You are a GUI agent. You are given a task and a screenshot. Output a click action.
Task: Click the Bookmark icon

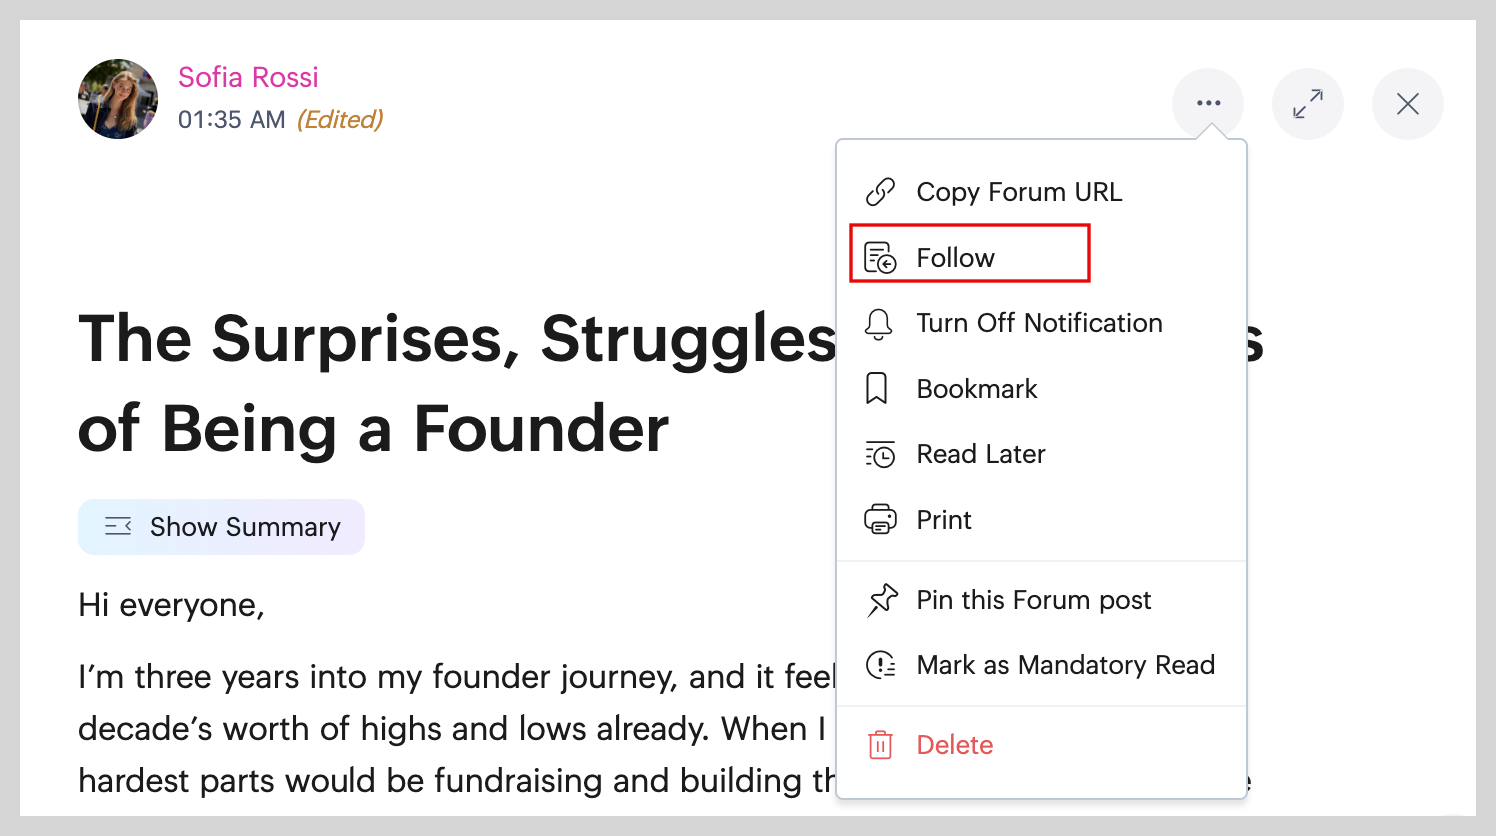[x=877, y=389]
